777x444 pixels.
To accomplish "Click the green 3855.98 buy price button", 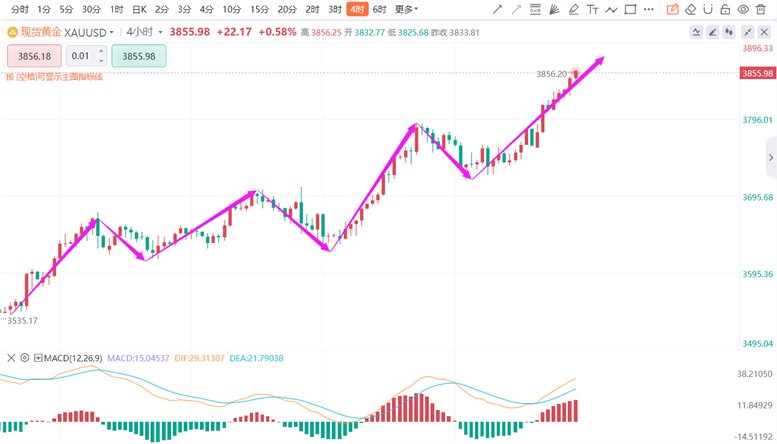I will tap(139, 56).
